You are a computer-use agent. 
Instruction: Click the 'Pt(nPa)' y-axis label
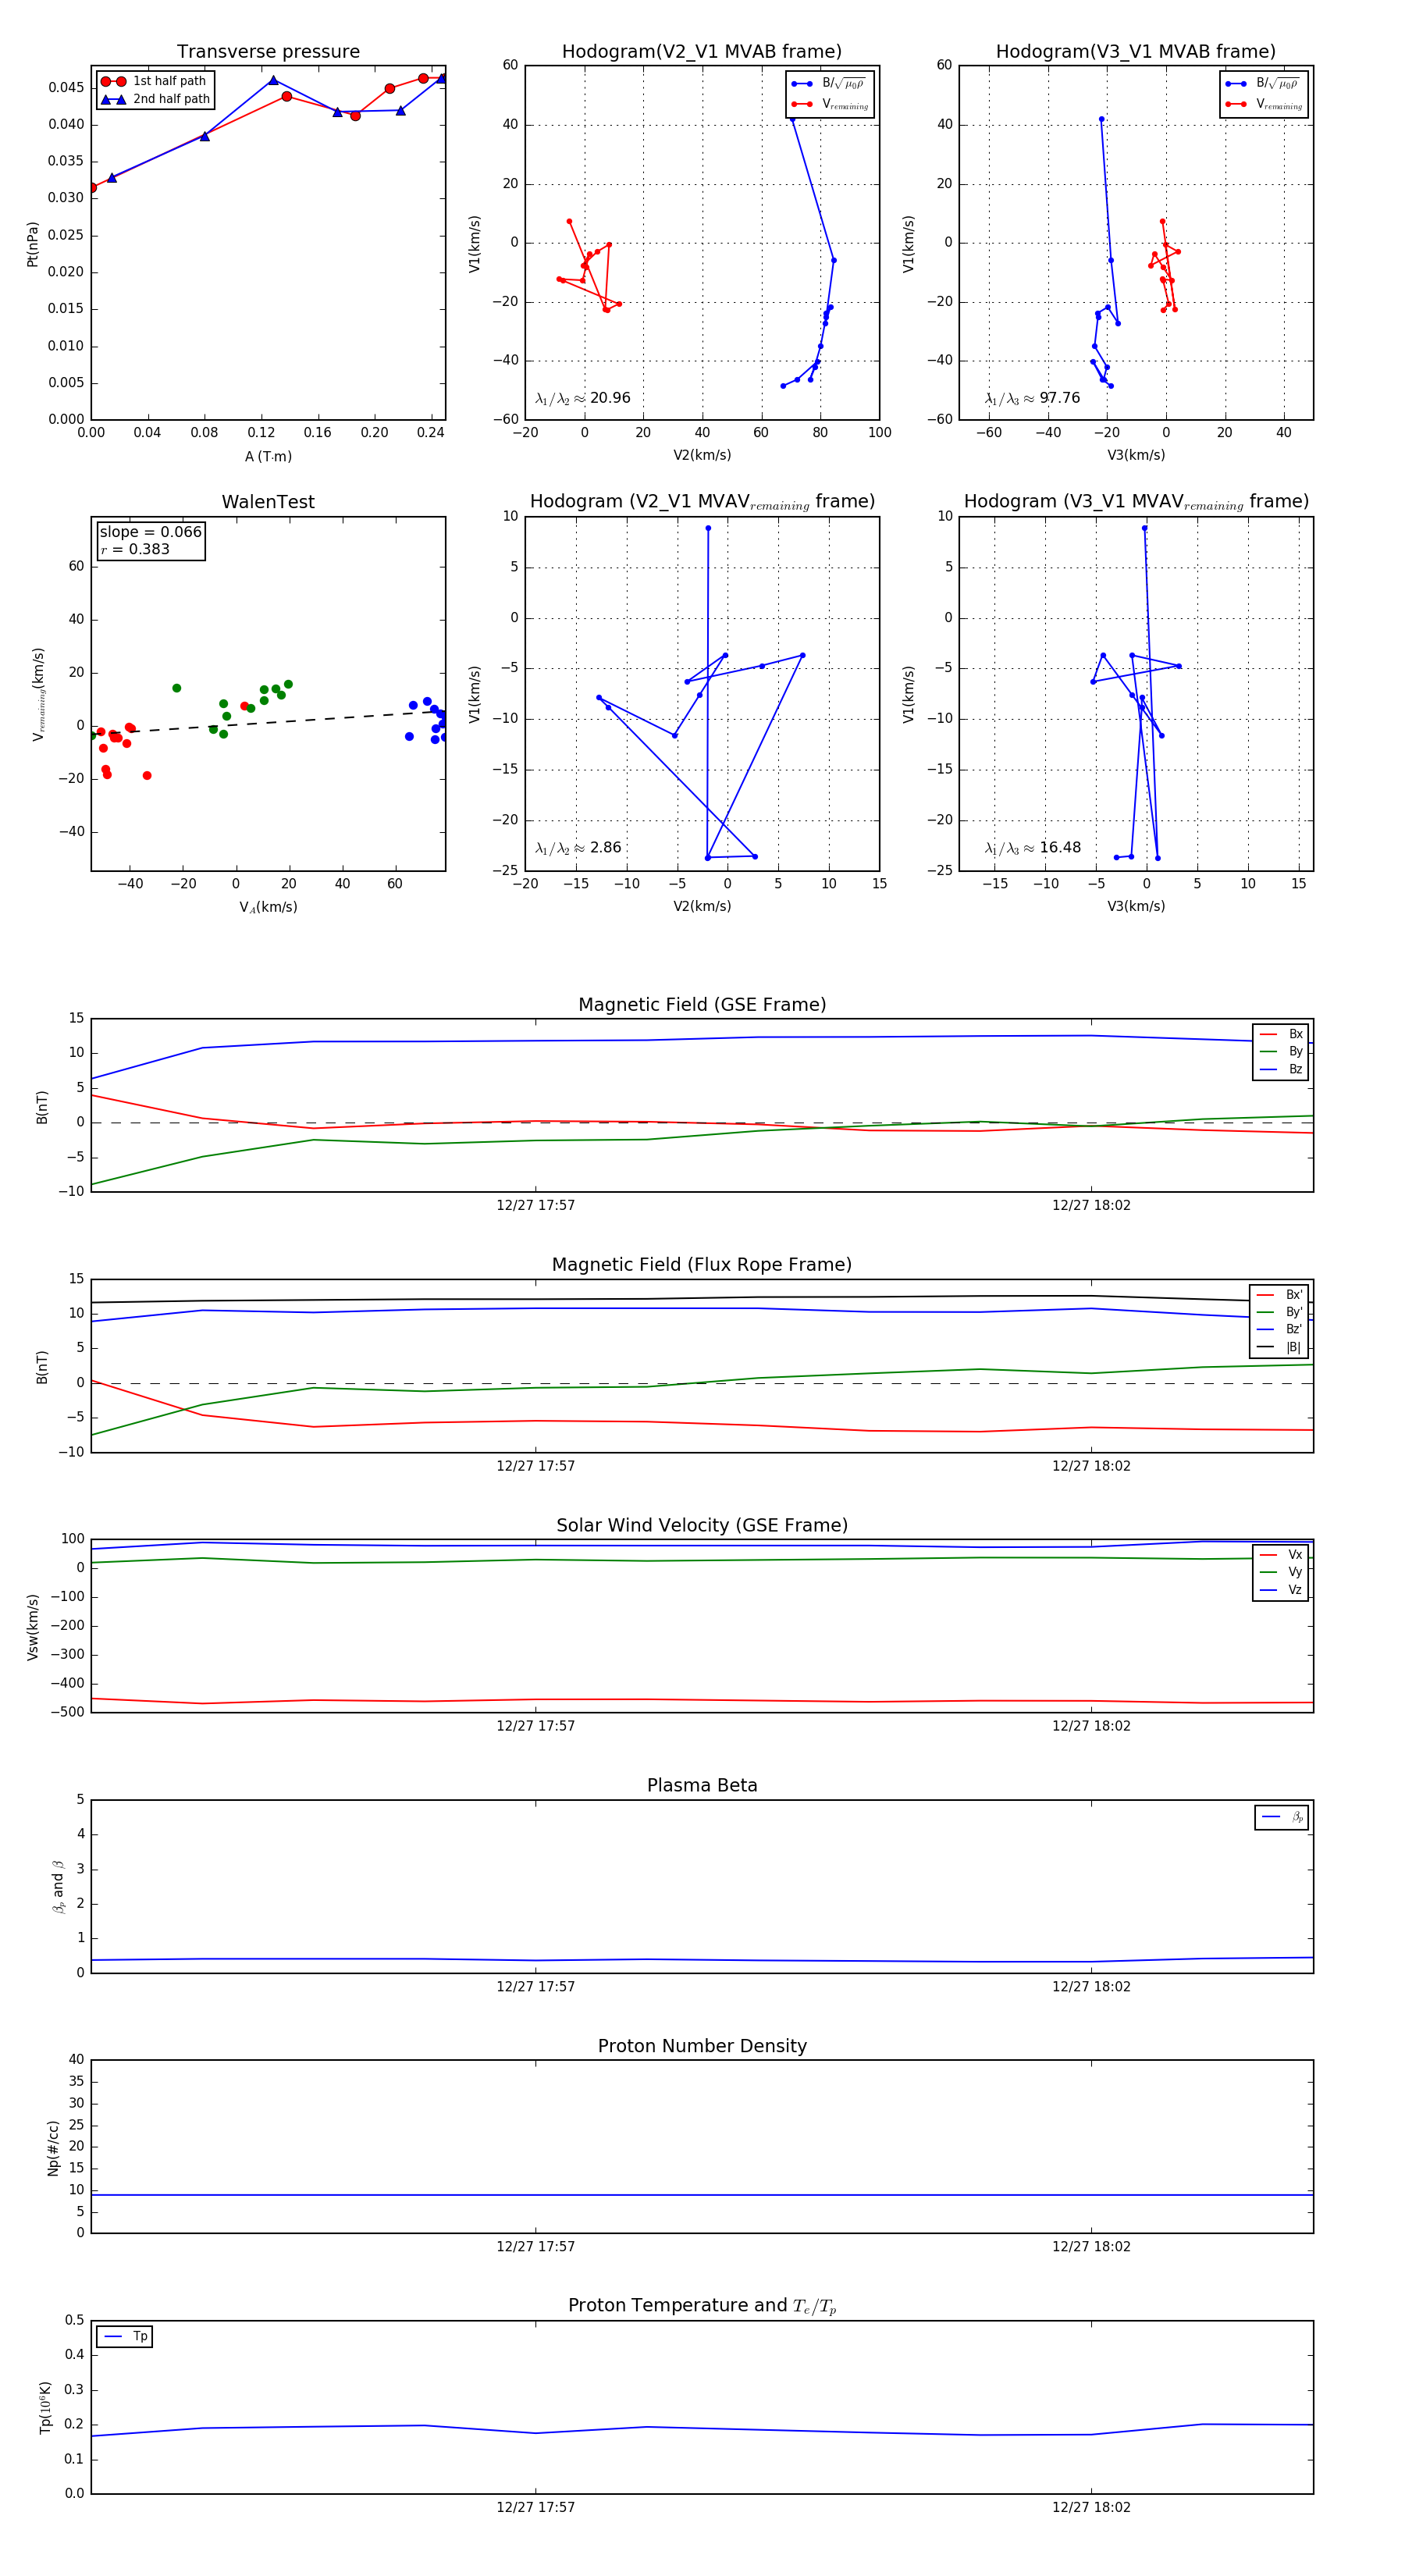(x=33, y=243)
